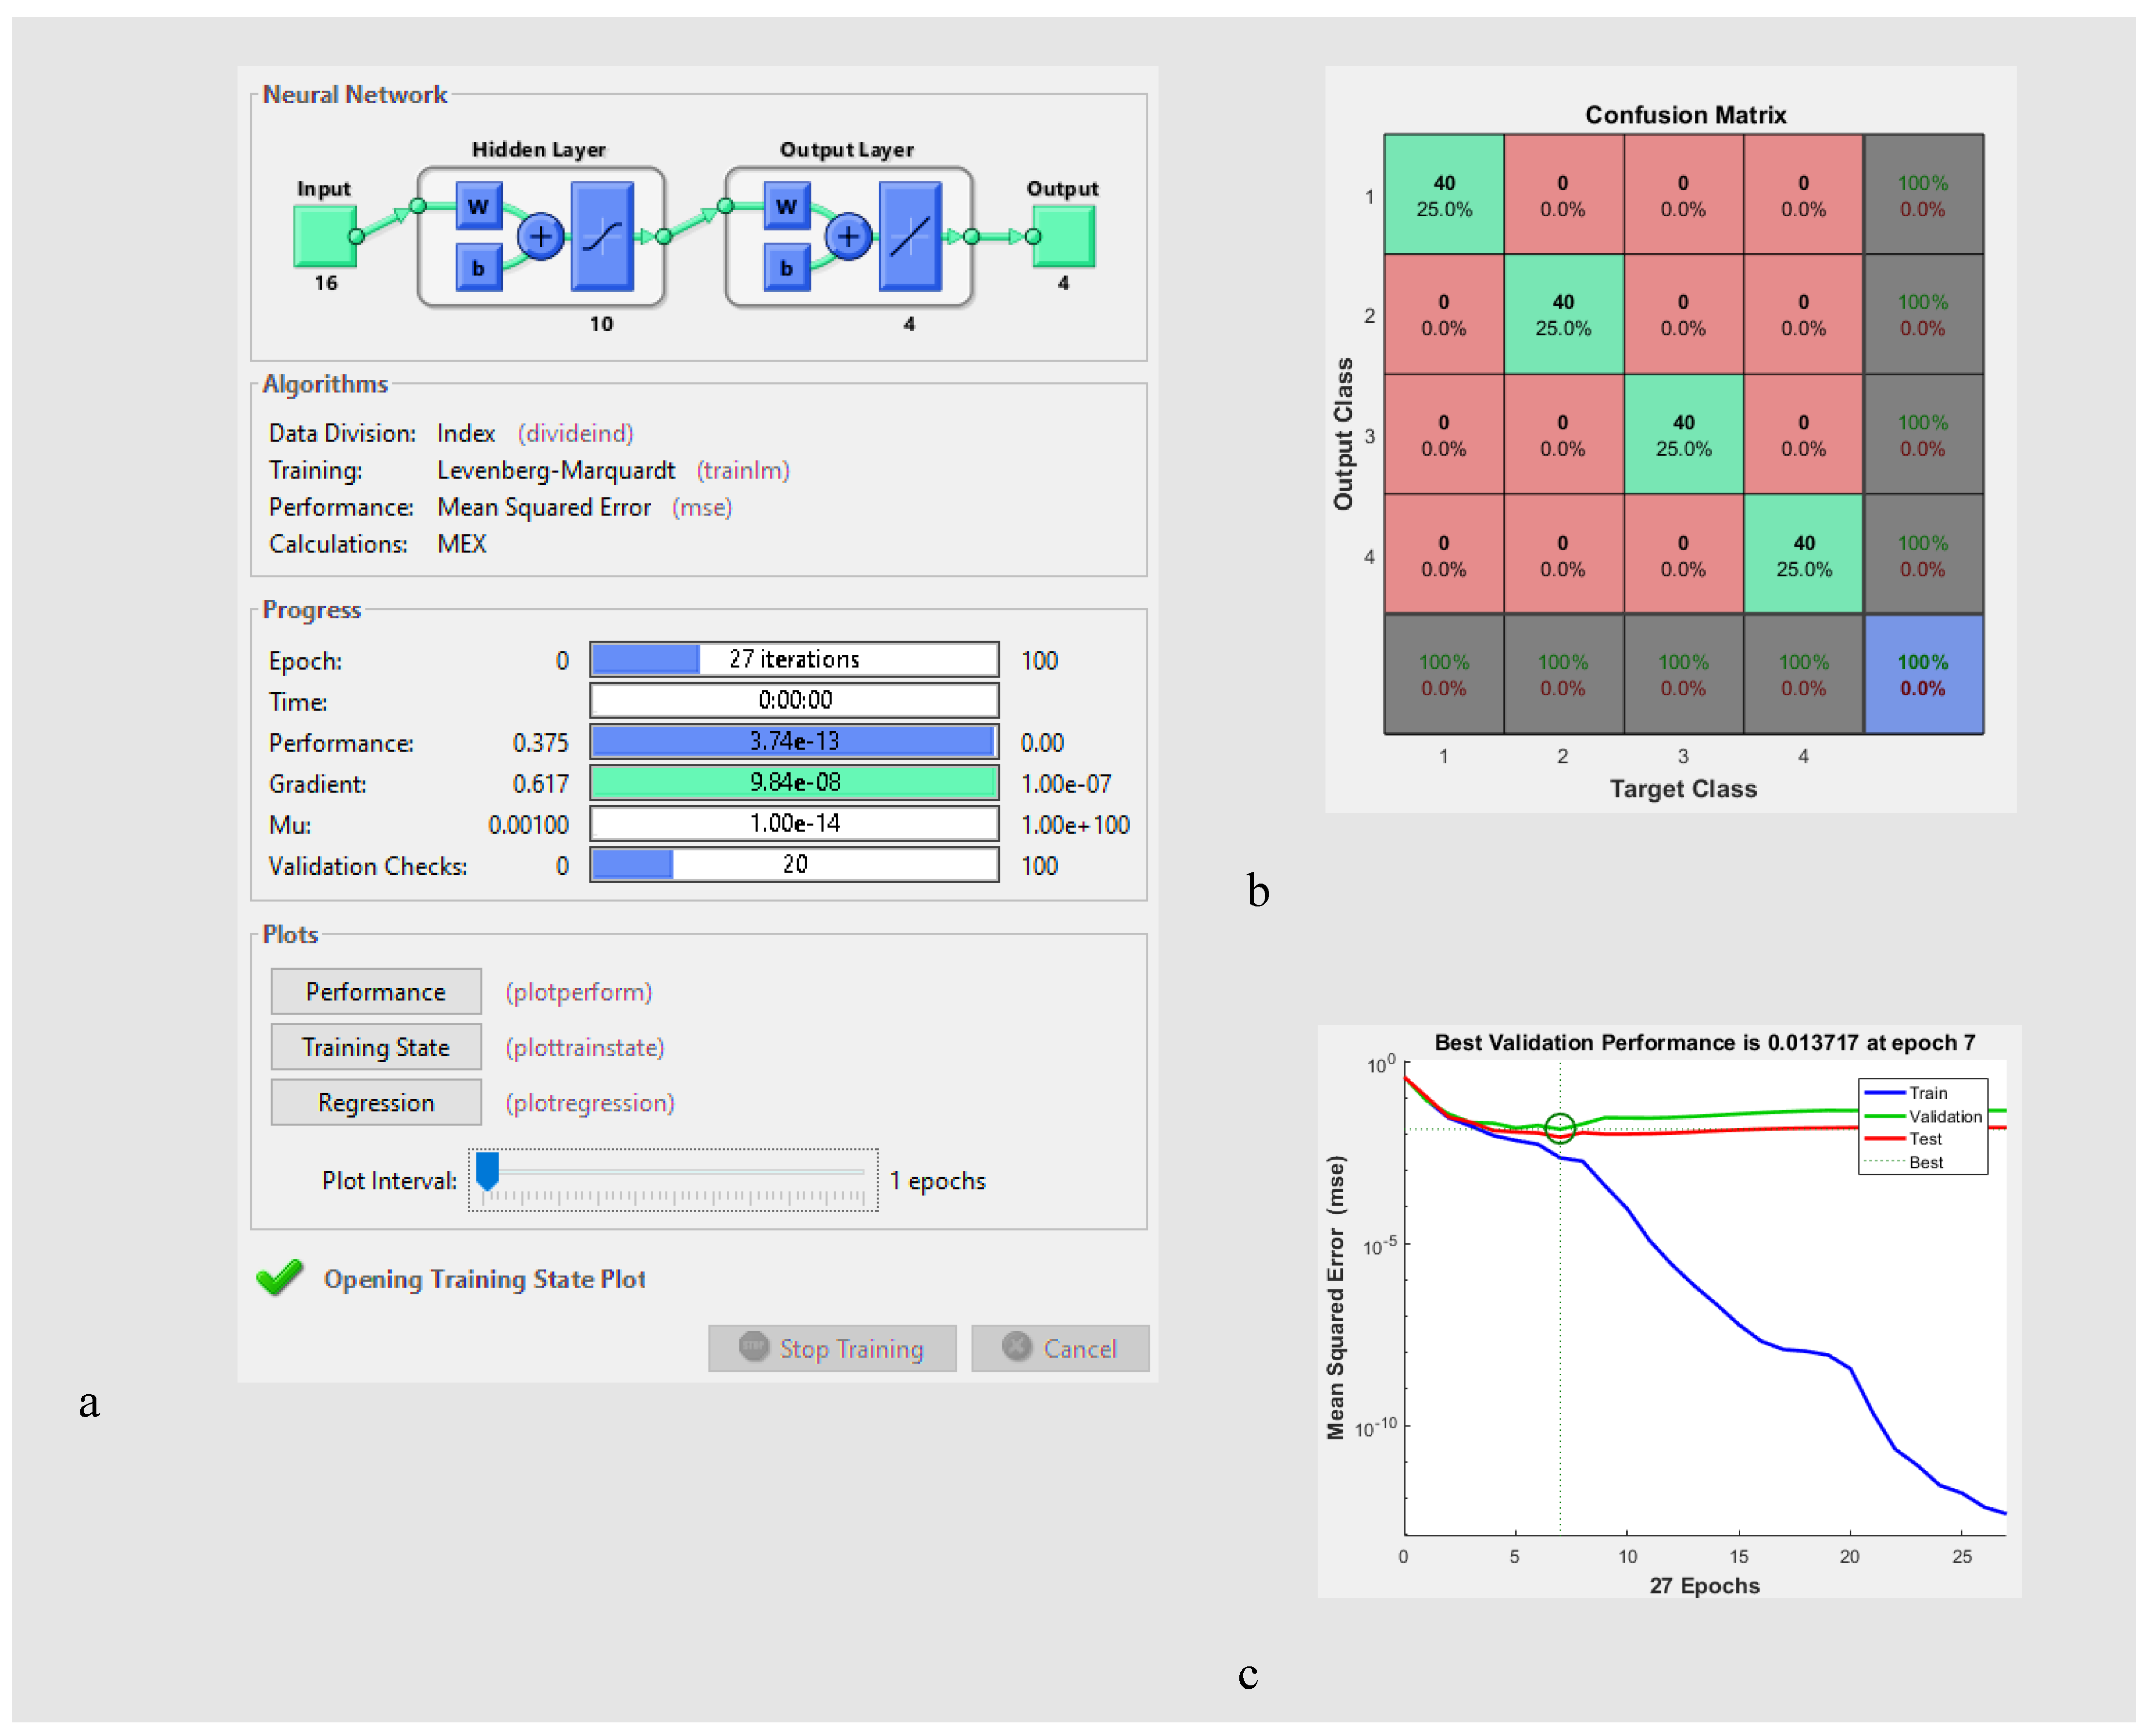Click the Output Layer linear transfer function block
Image resolution: width=2152 pixels, height=1736 pixels.
pyautogui.click(x=911, y=237)
